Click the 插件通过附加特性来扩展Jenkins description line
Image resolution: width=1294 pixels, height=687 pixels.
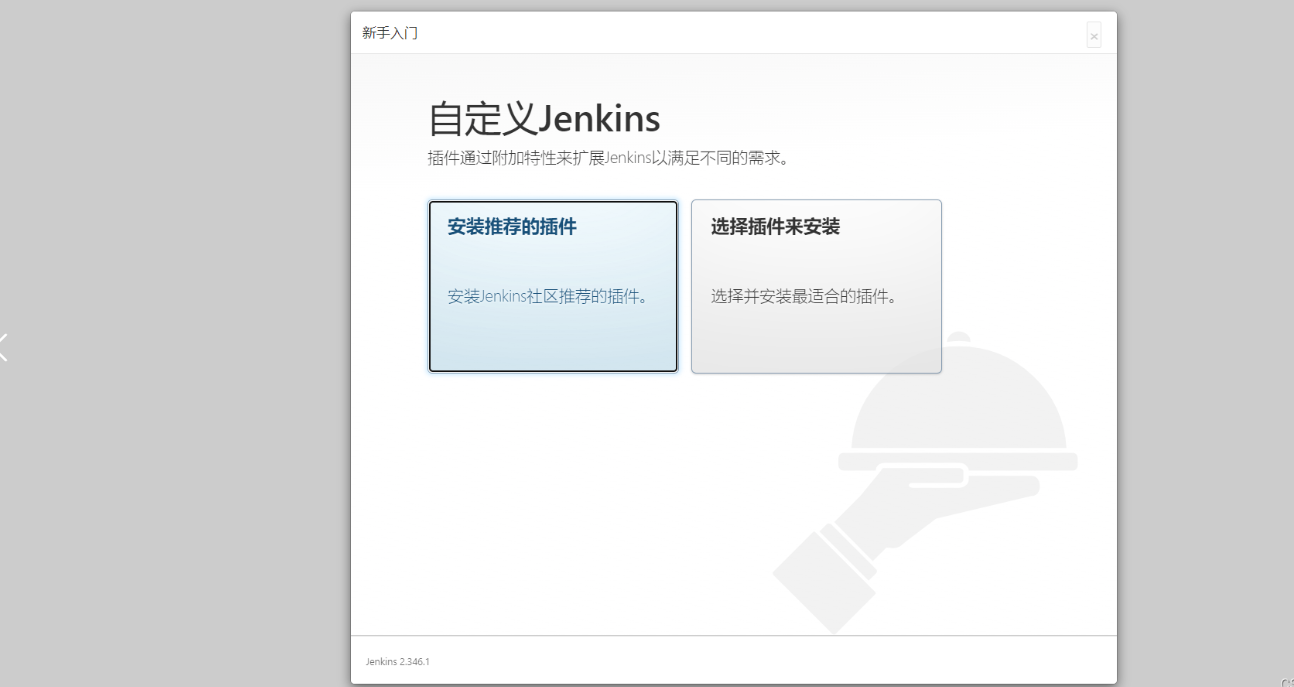tap(609, 158)
